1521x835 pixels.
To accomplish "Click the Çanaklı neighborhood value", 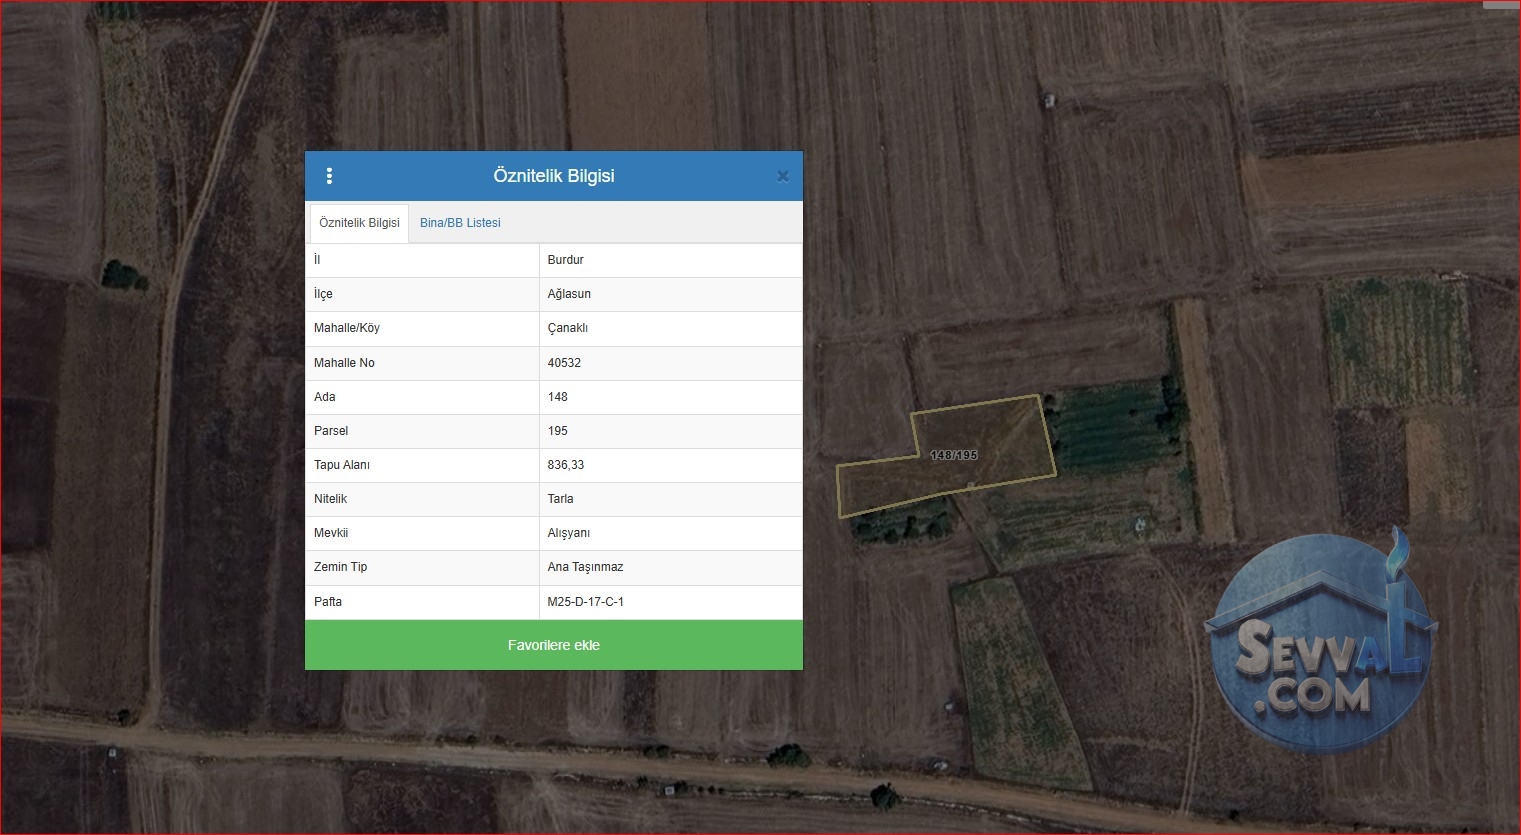I will click(x=567, y=328).
